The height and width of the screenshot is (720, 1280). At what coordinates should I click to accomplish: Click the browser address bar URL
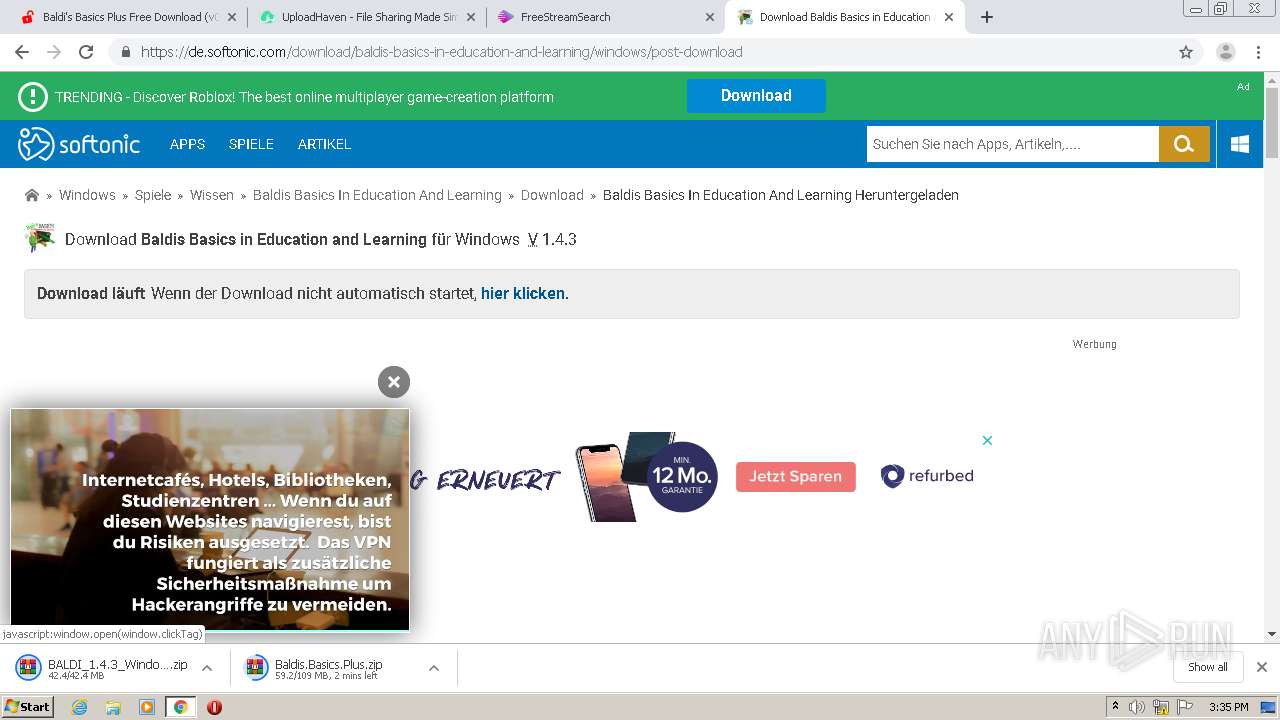[x=441, y=52]
